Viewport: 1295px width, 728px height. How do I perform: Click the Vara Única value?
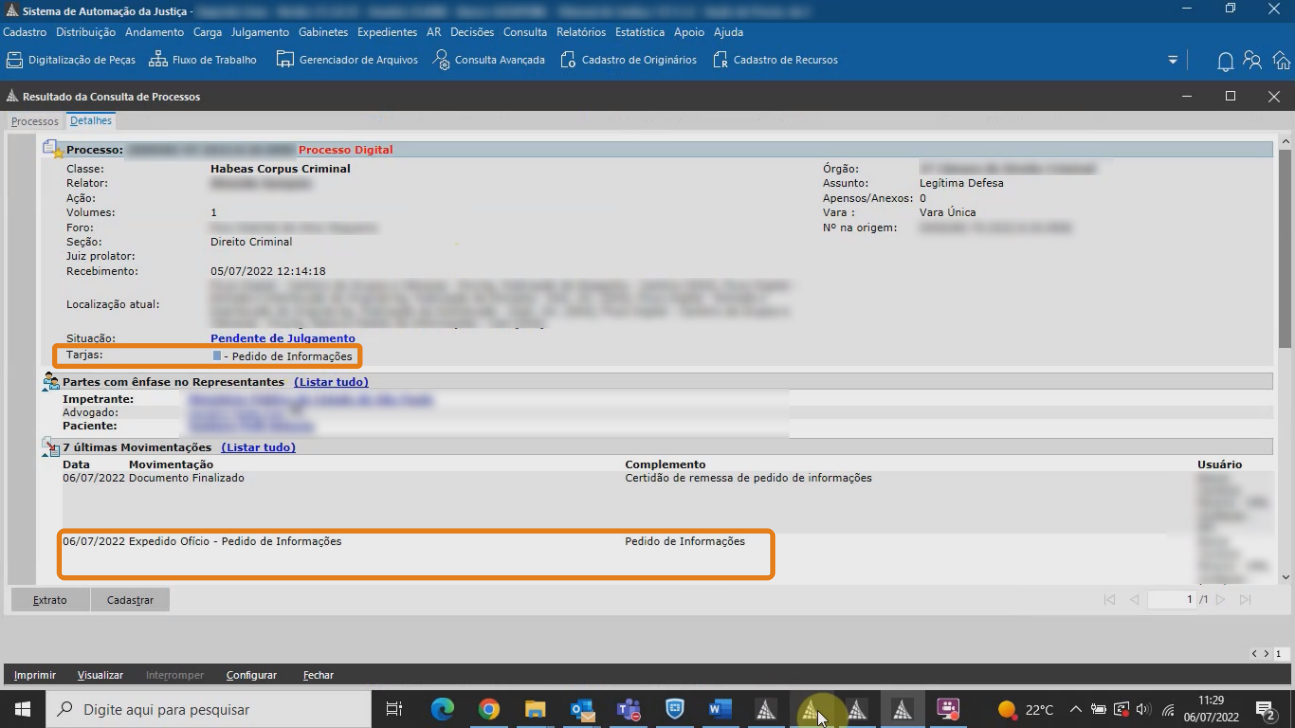pyautogui.click(x=947, y=213)
